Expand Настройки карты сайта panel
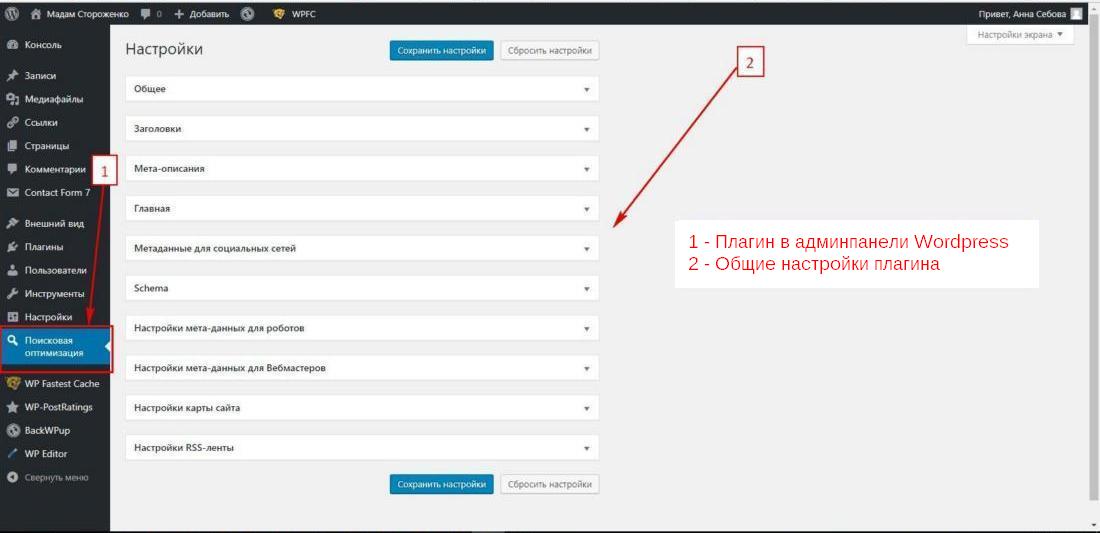 361,408
